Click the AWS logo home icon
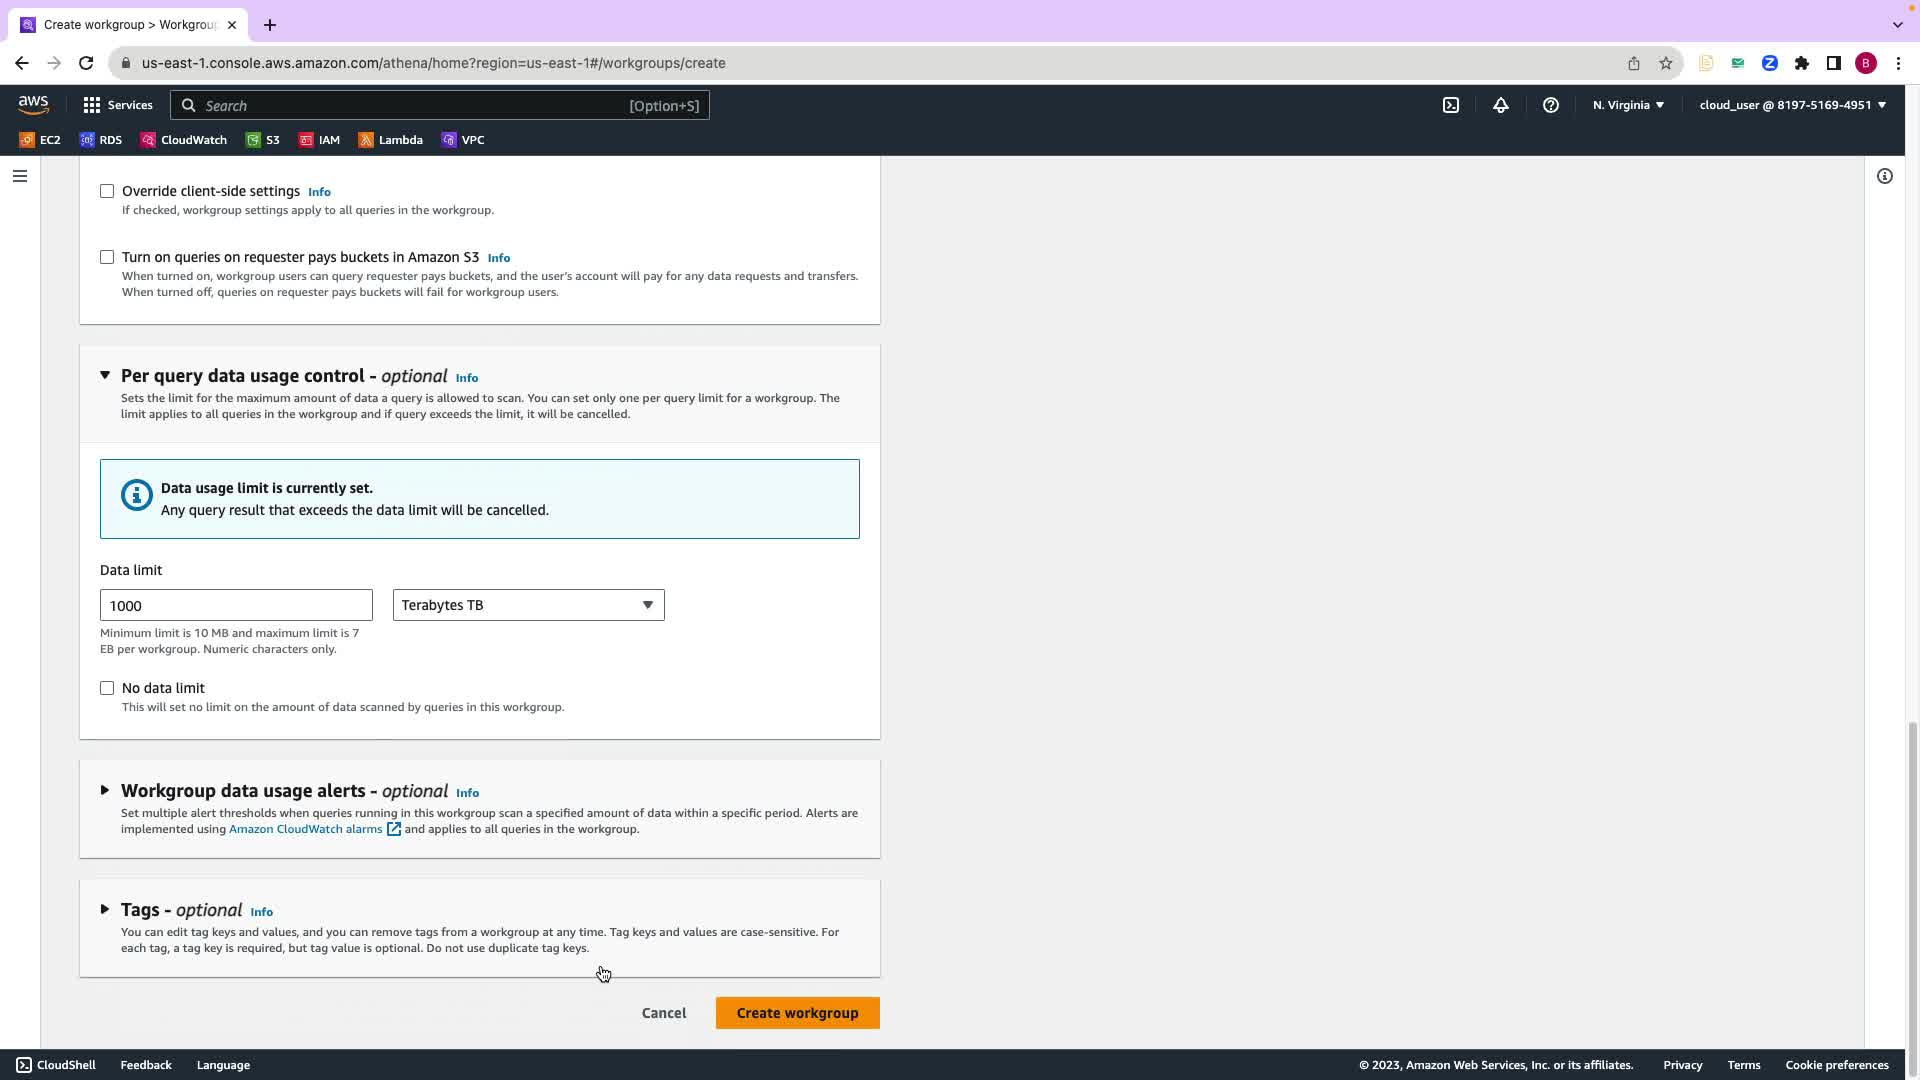Image resolution: width=1920 pixels, height=1080 pixels. 33,104
